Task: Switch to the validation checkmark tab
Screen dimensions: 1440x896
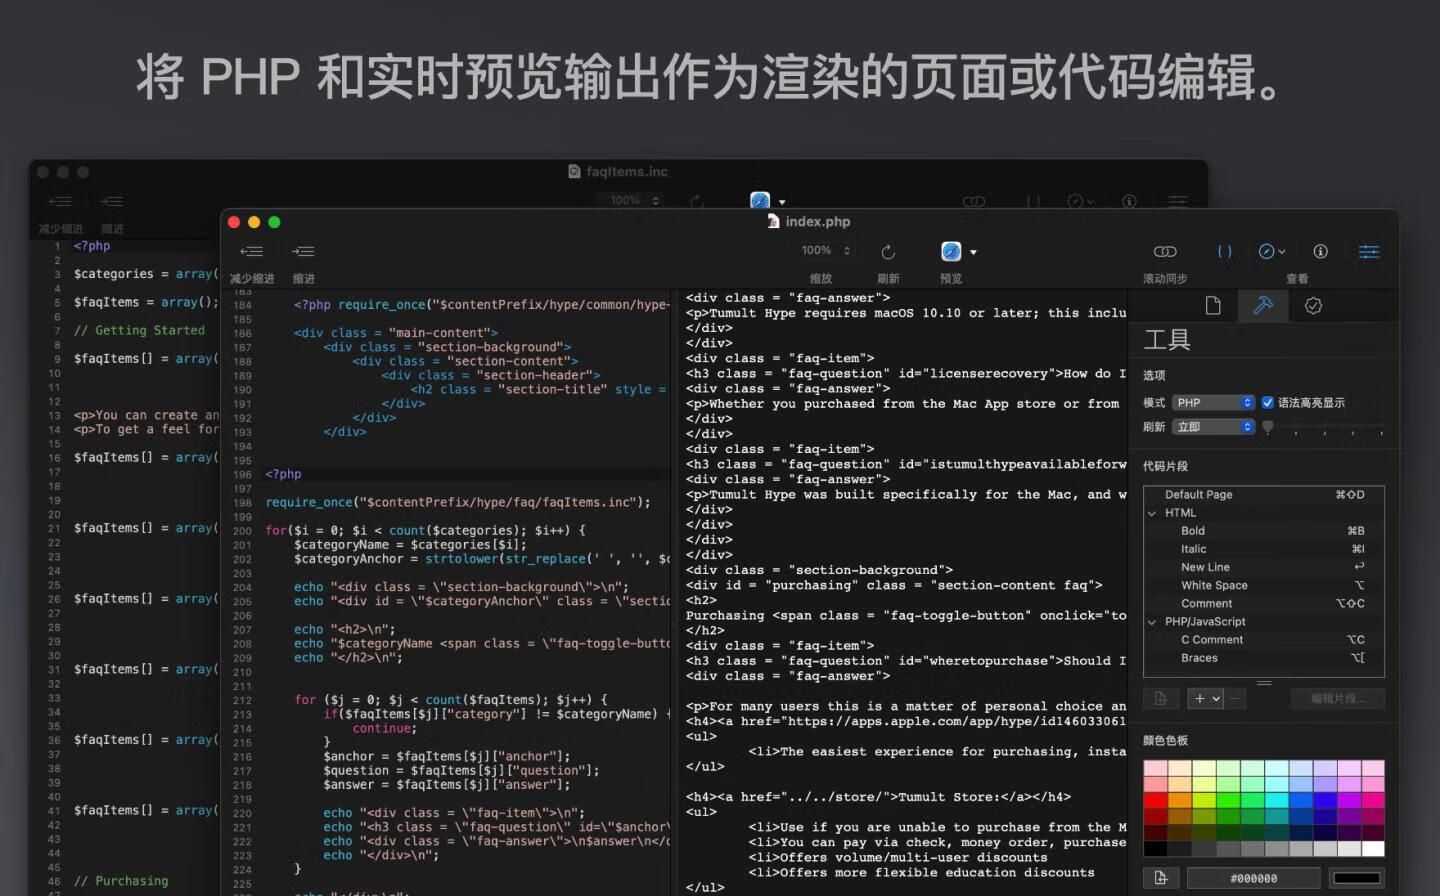Action: (1313, 306)
